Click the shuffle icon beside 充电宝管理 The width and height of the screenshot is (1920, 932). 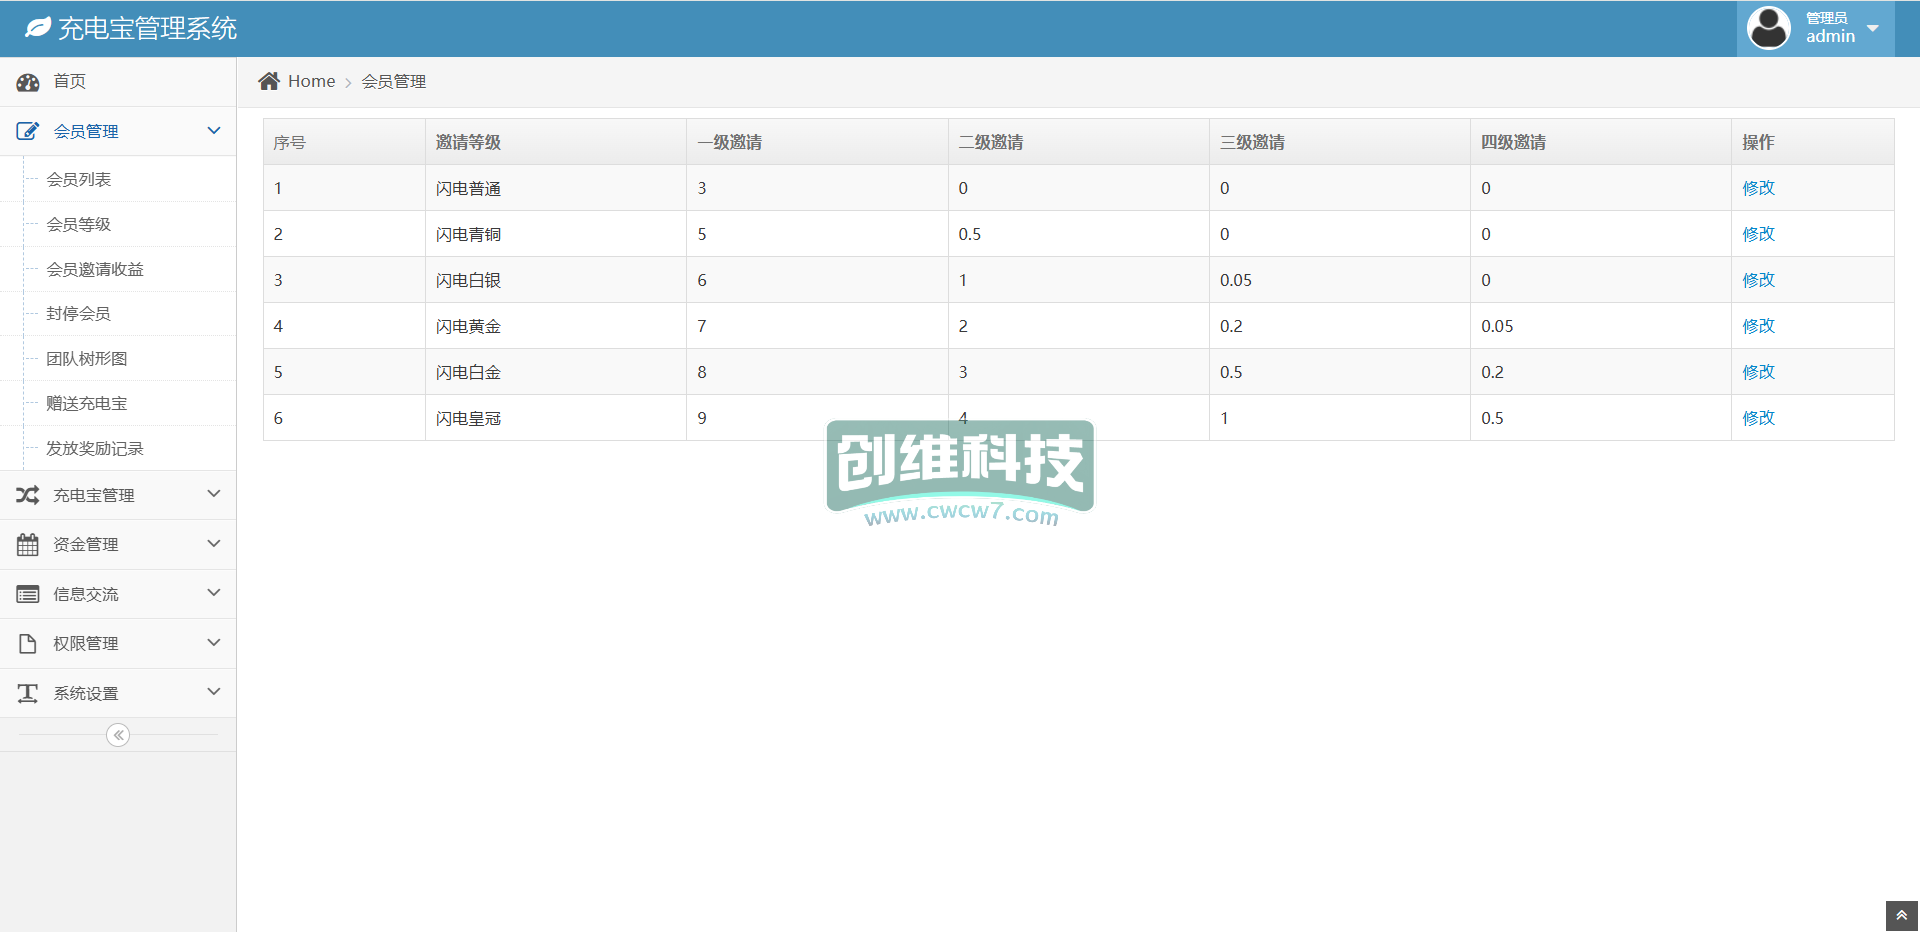(28, 495)
